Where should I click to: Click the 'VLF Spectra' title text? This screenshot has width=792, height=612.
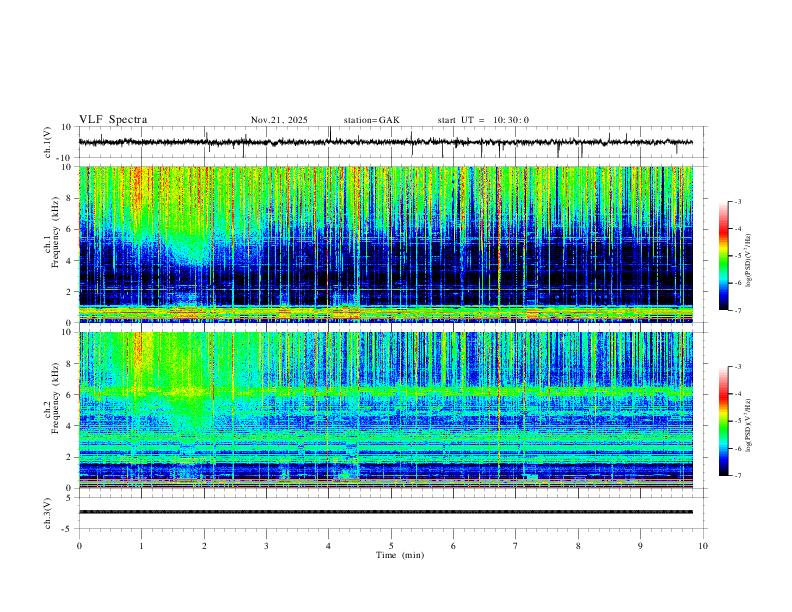113,120
